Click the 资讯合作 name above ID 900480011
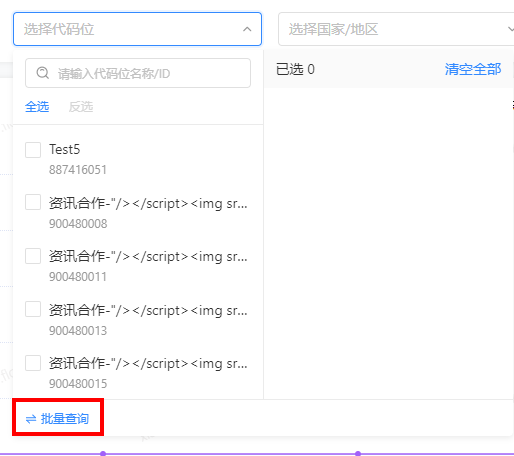The width and height of the screenshot is (514, 456). [x=148, y=256]
